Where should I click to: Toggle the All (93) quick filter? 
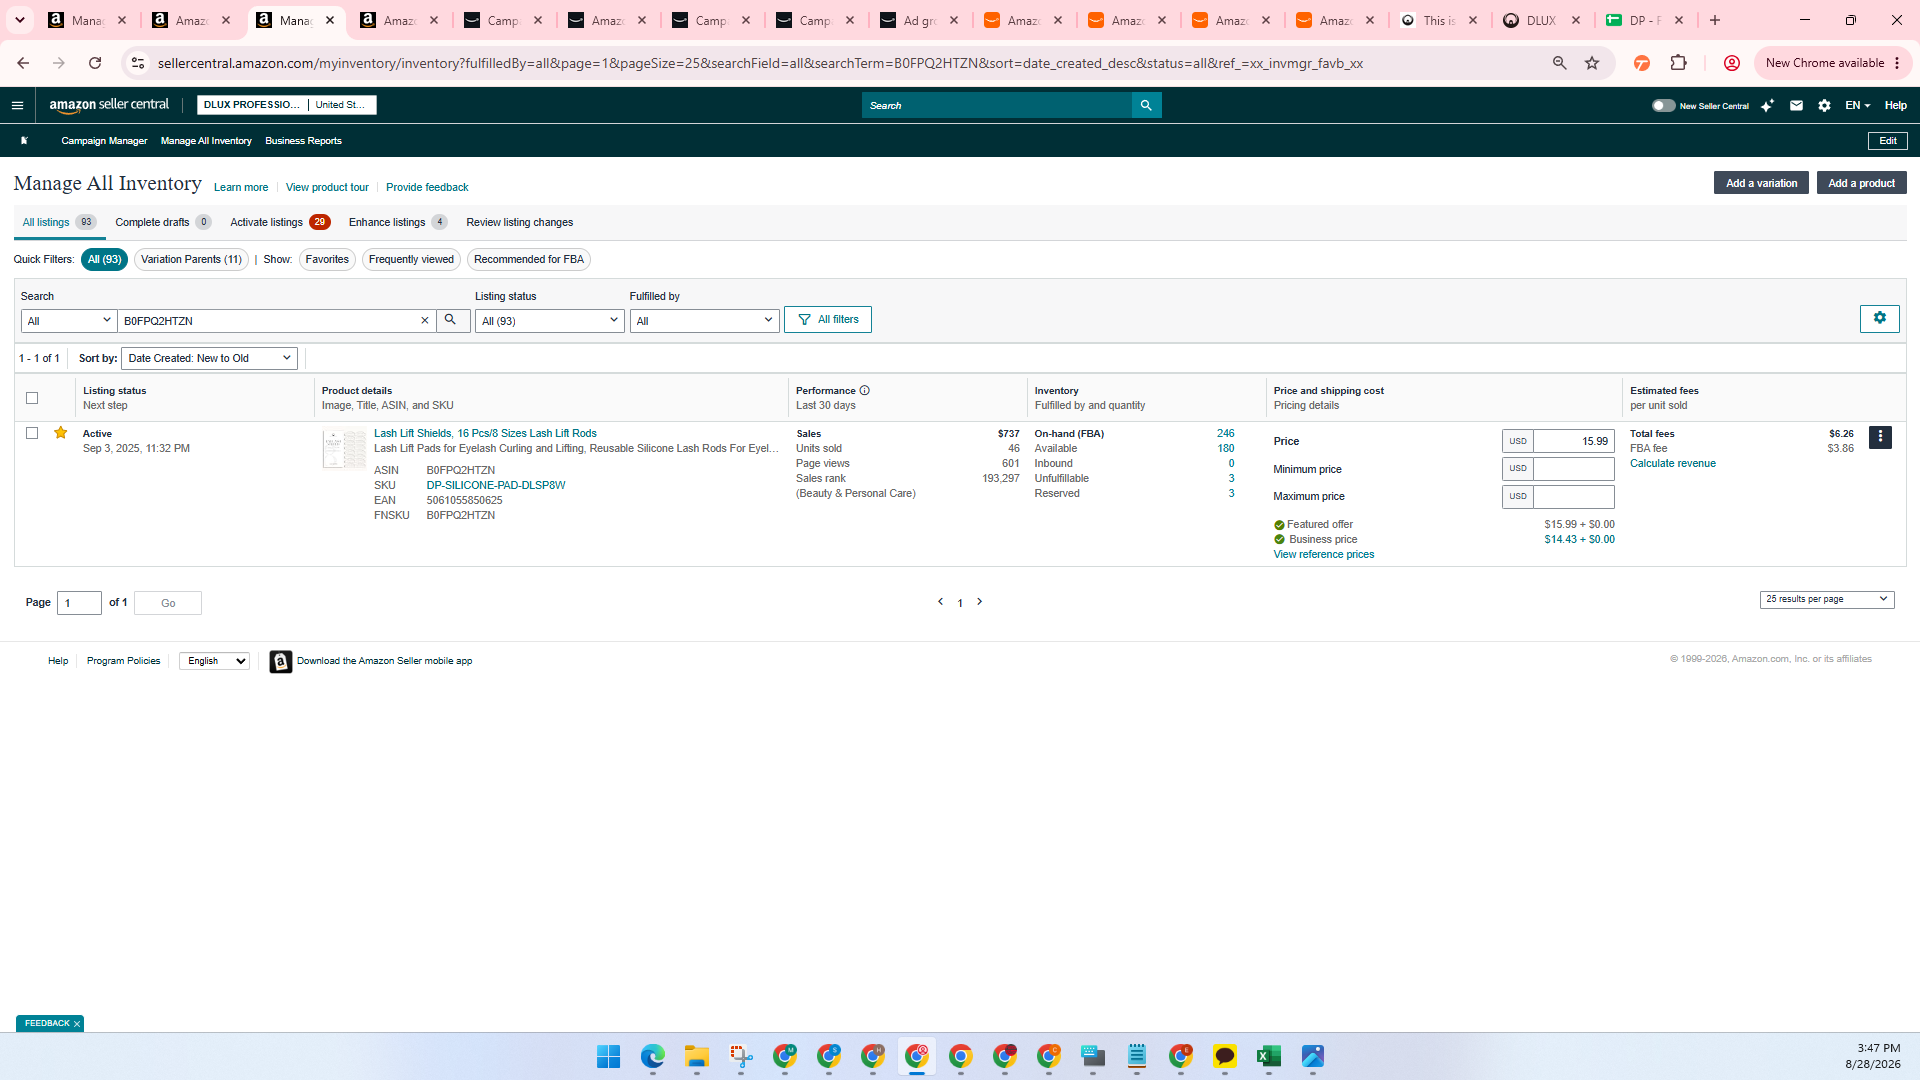coord(104,260)
